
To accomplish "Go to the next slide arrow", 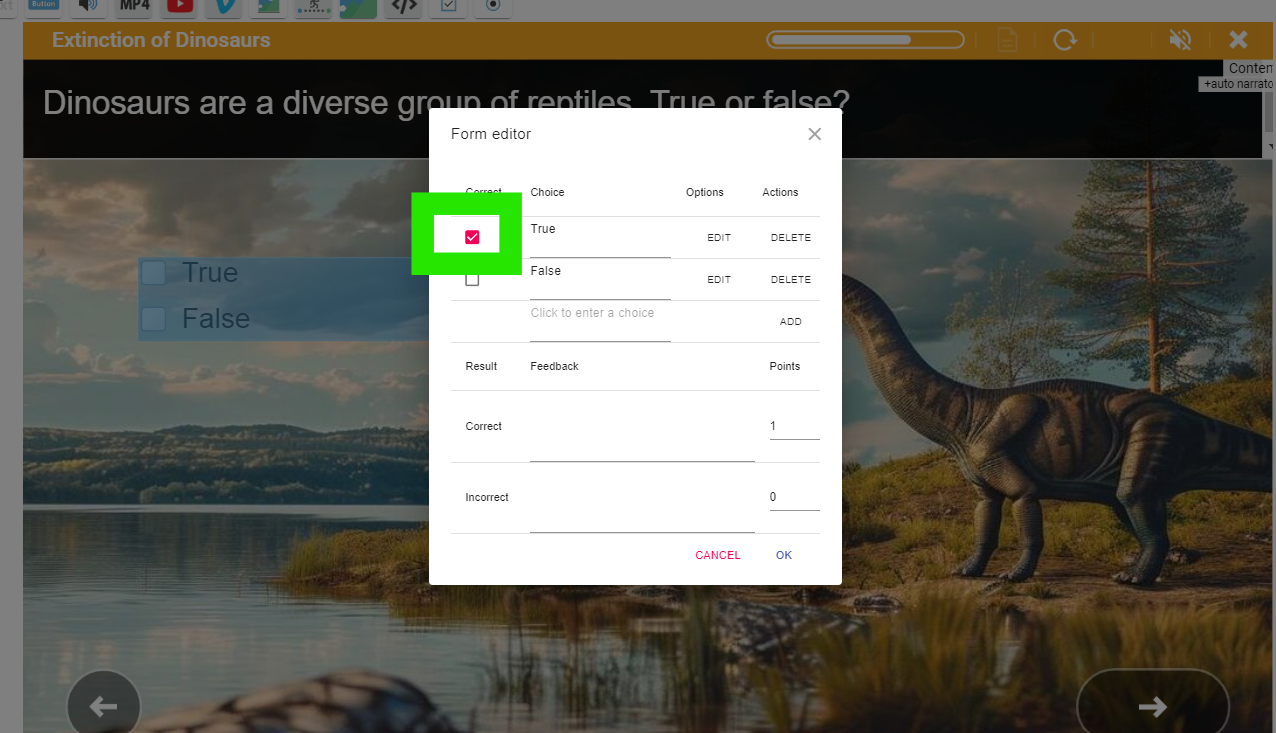I will click(1153, 706).
